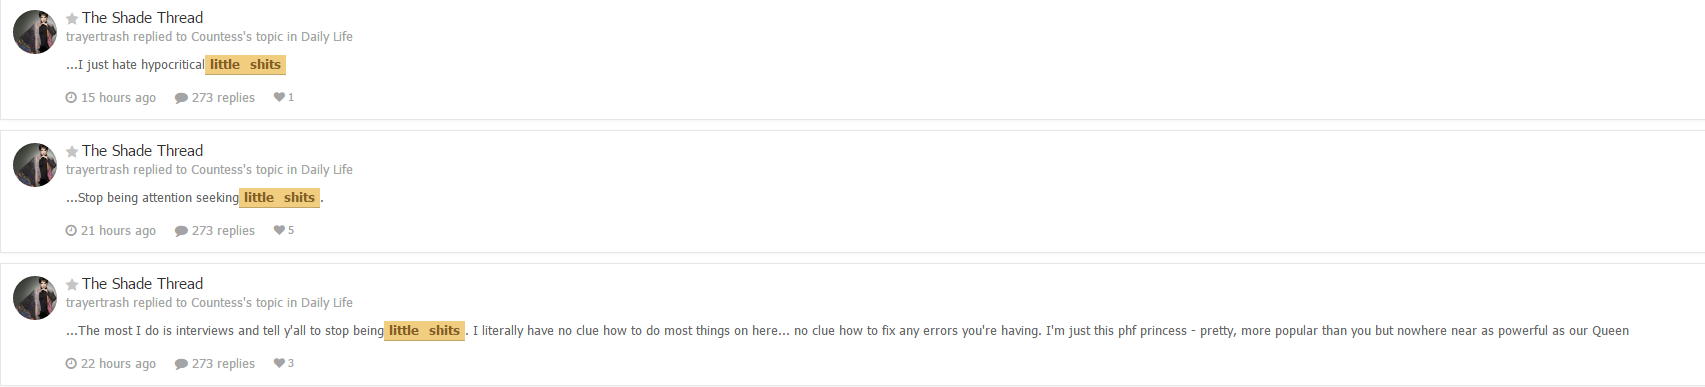Click the star icon in the third result

click(x=72, y=284)
